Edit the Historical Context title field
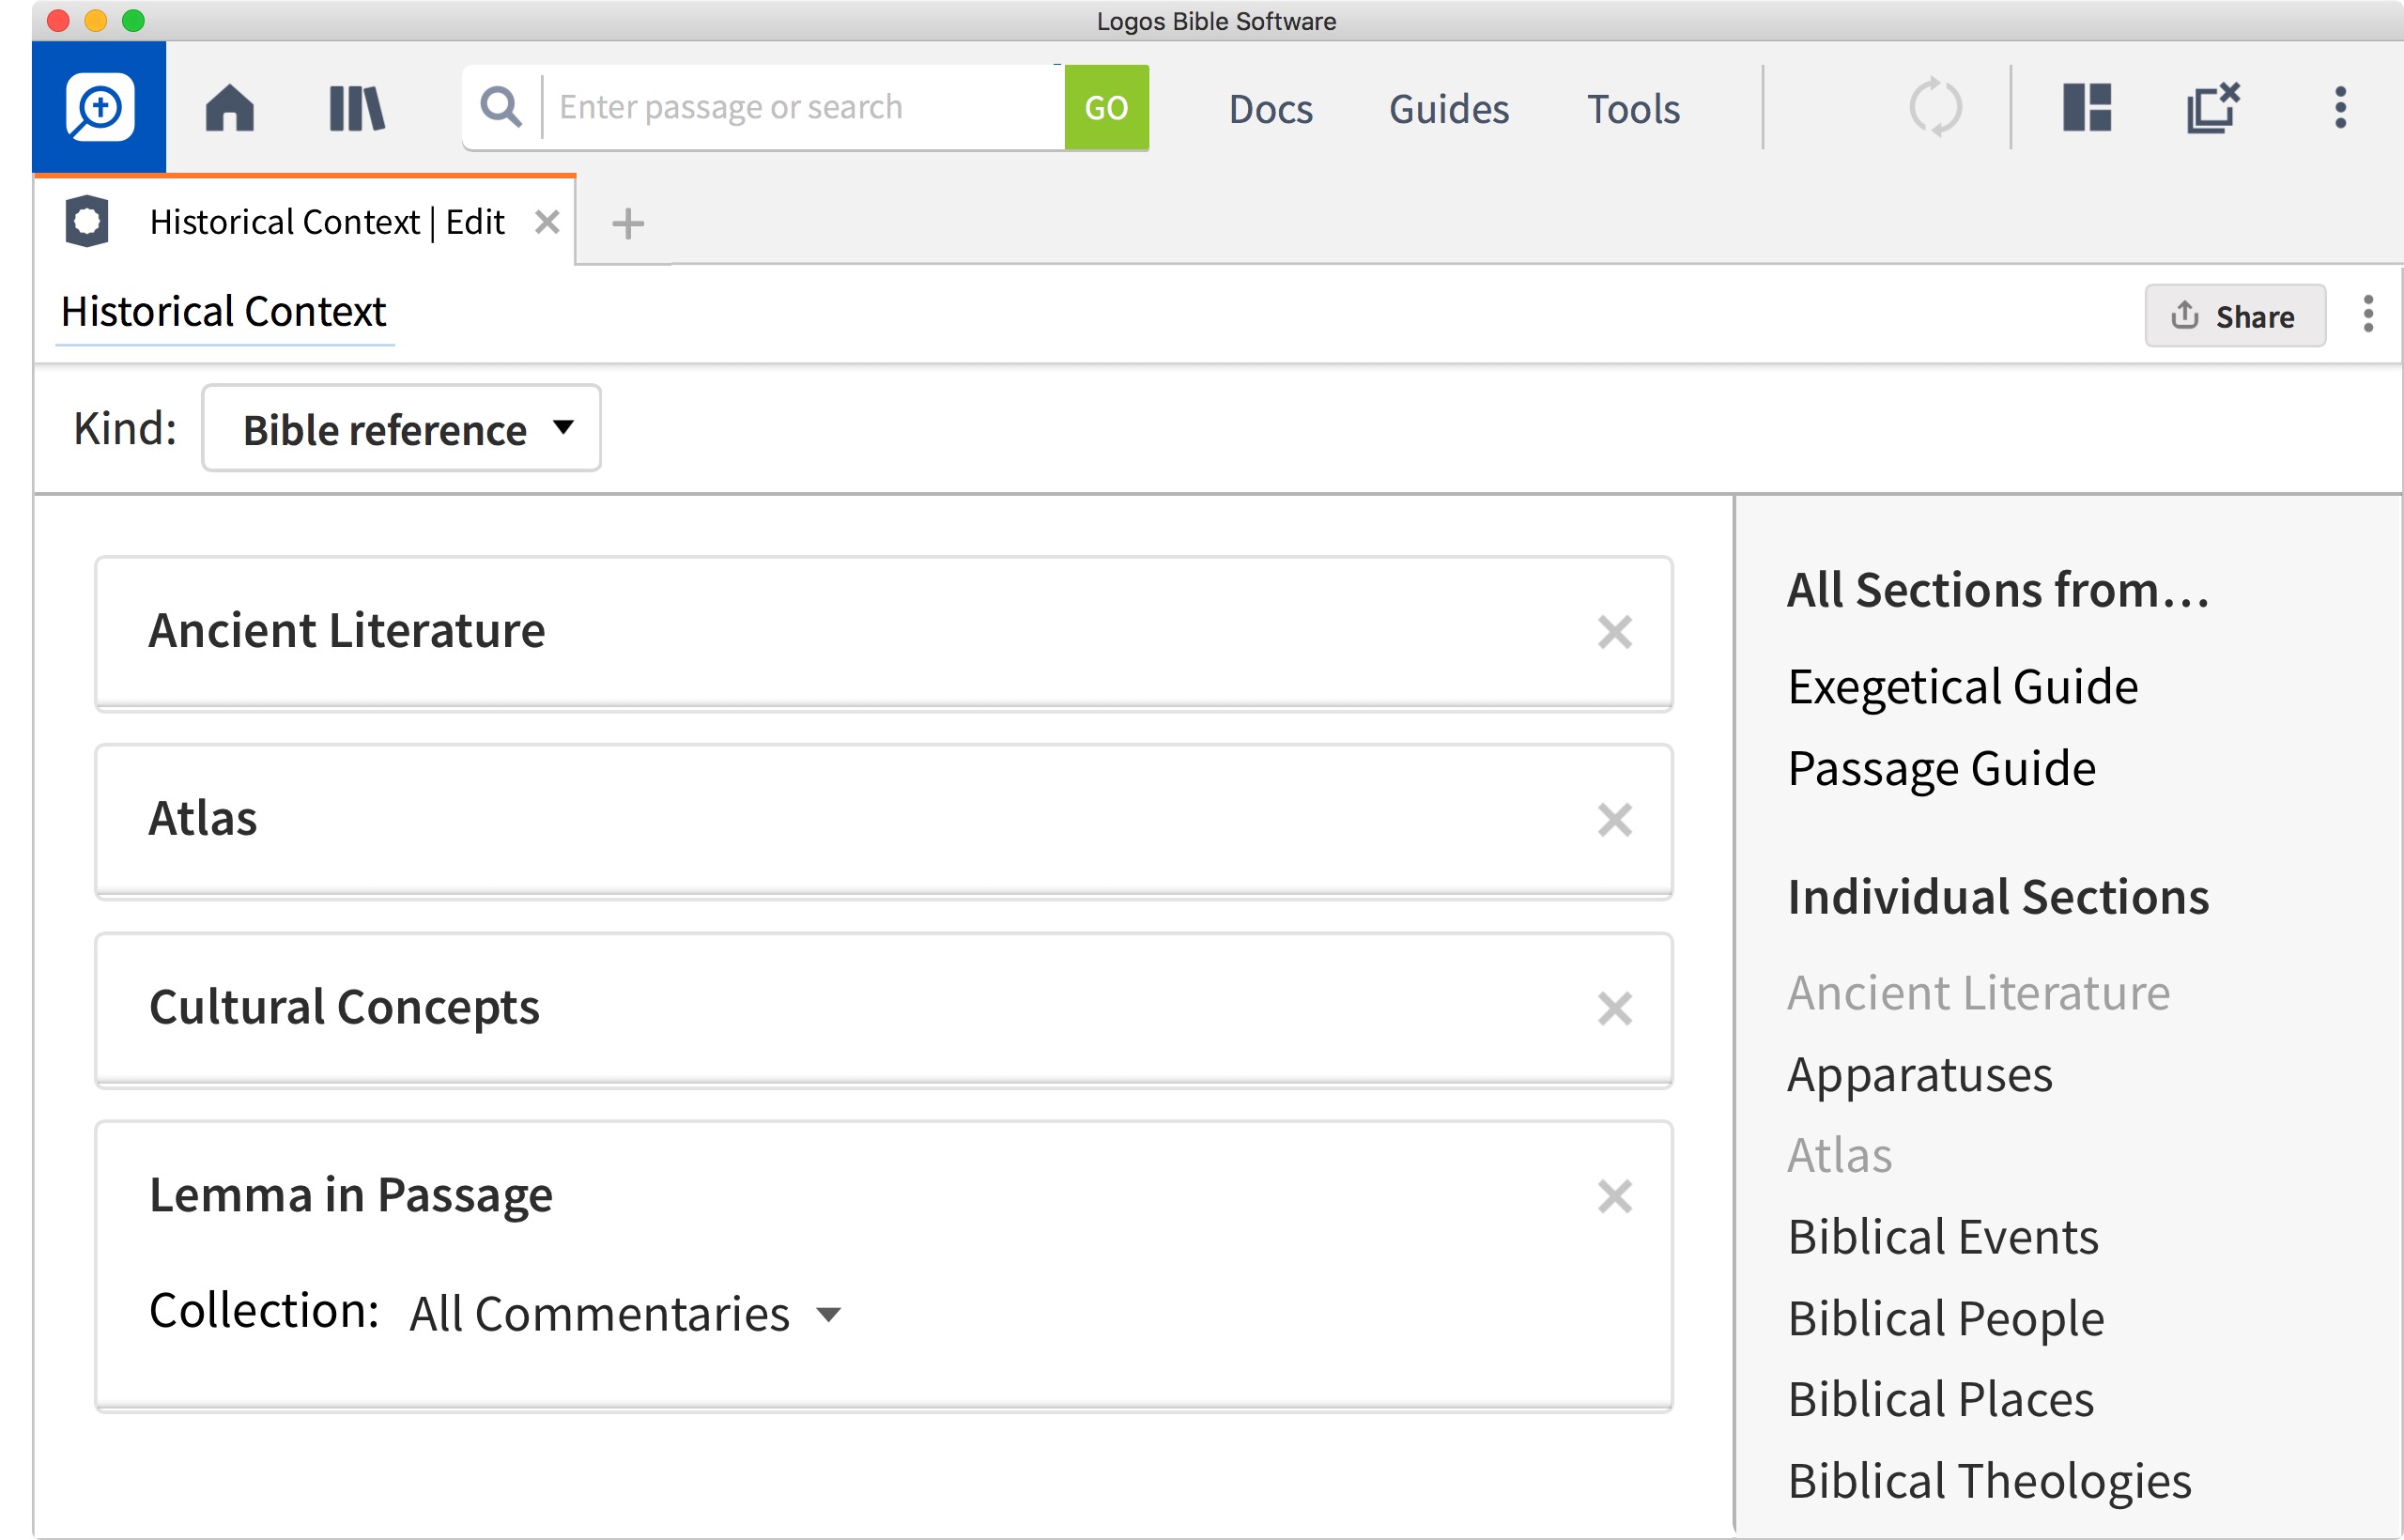The width and height of the screenshot is (2404, 1540). pos(224,312)
